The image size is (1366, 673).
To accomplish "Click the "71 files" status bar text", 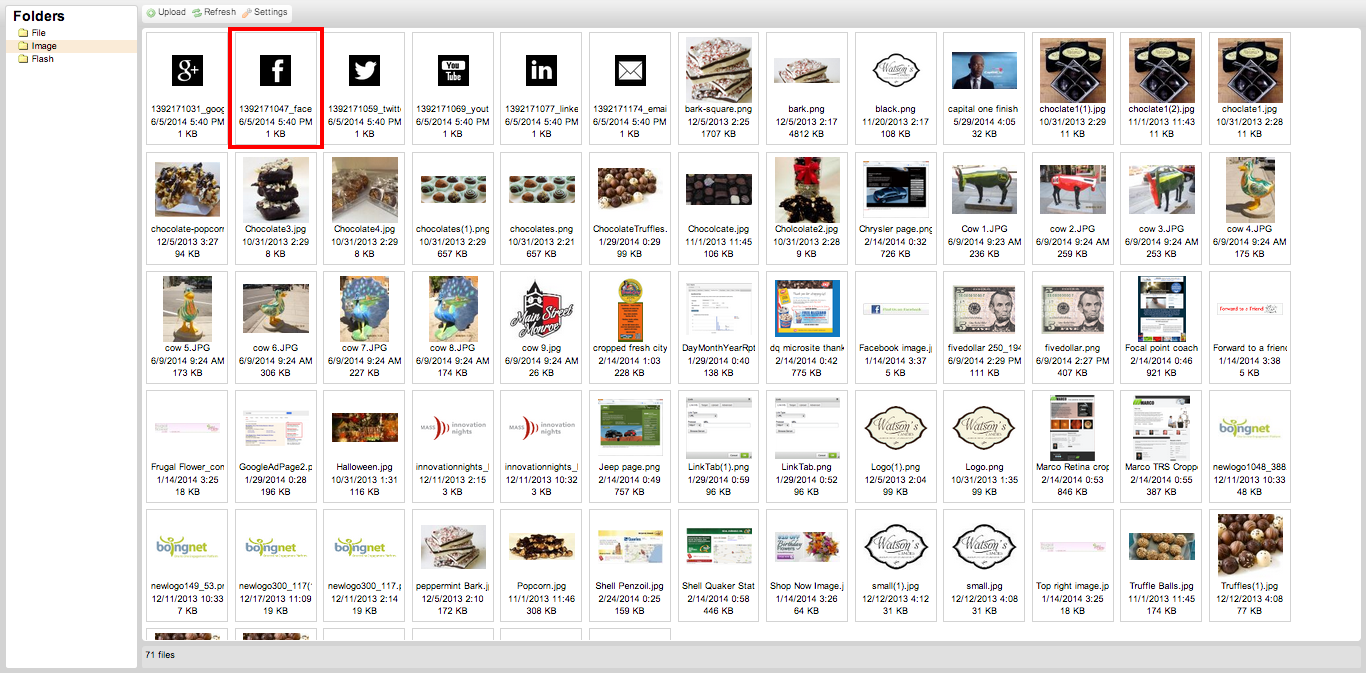I will [159, 656].
